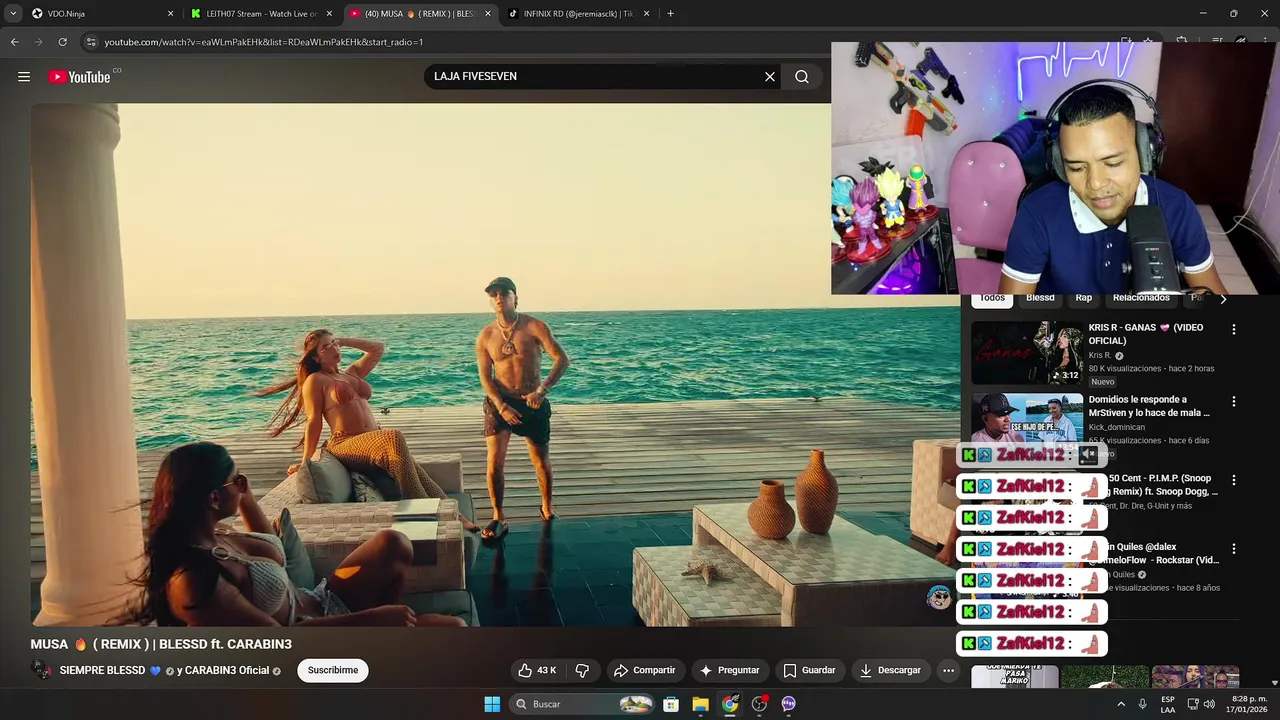Open options menu for Rockstar video

1233,549
